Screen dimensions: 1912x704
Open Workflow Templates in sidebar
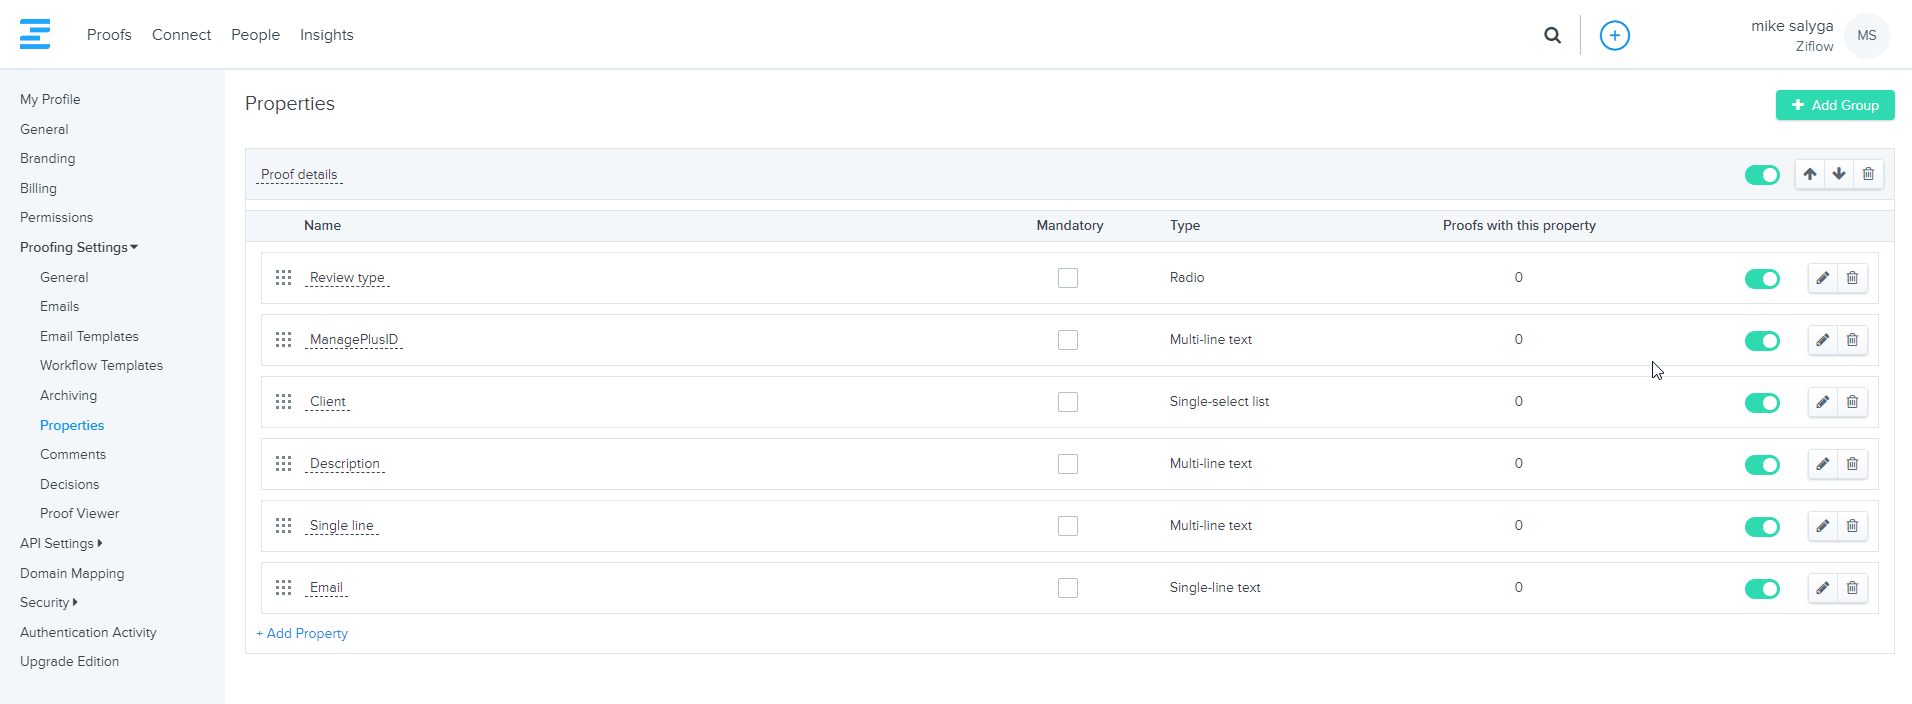(x=101, y=366)
